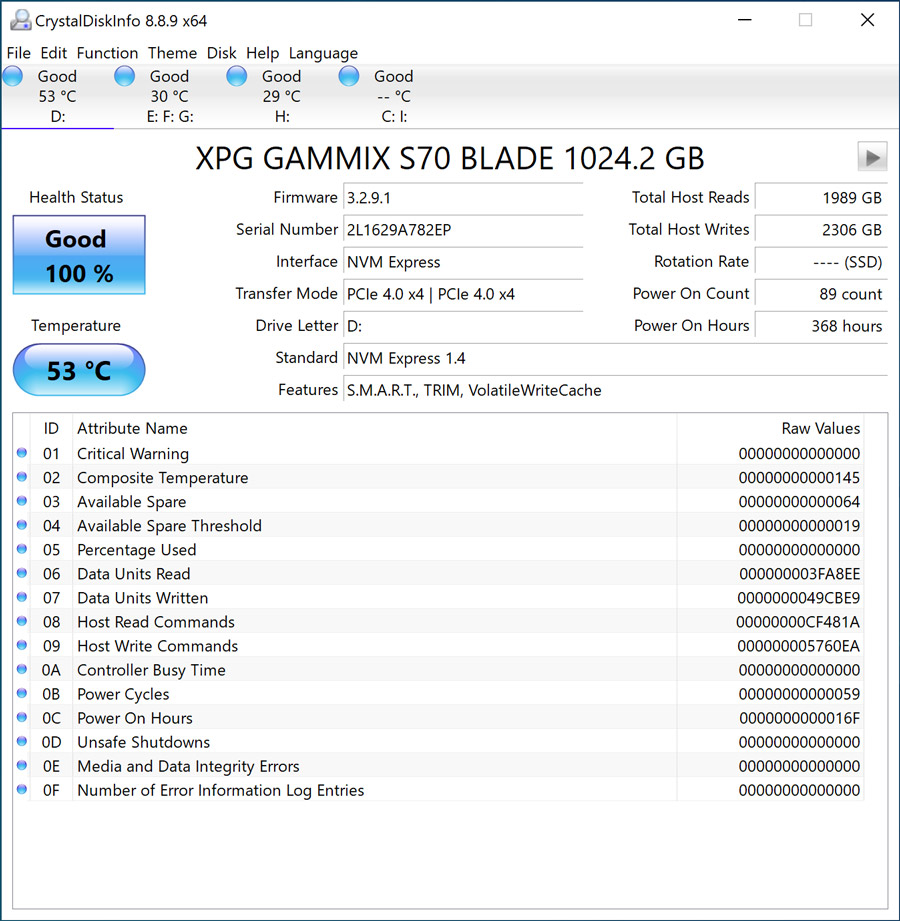The height and width of the screenshot is (921, 900).
Task: Select the C: I: disk status orb
Action: (x=349, y=76)
